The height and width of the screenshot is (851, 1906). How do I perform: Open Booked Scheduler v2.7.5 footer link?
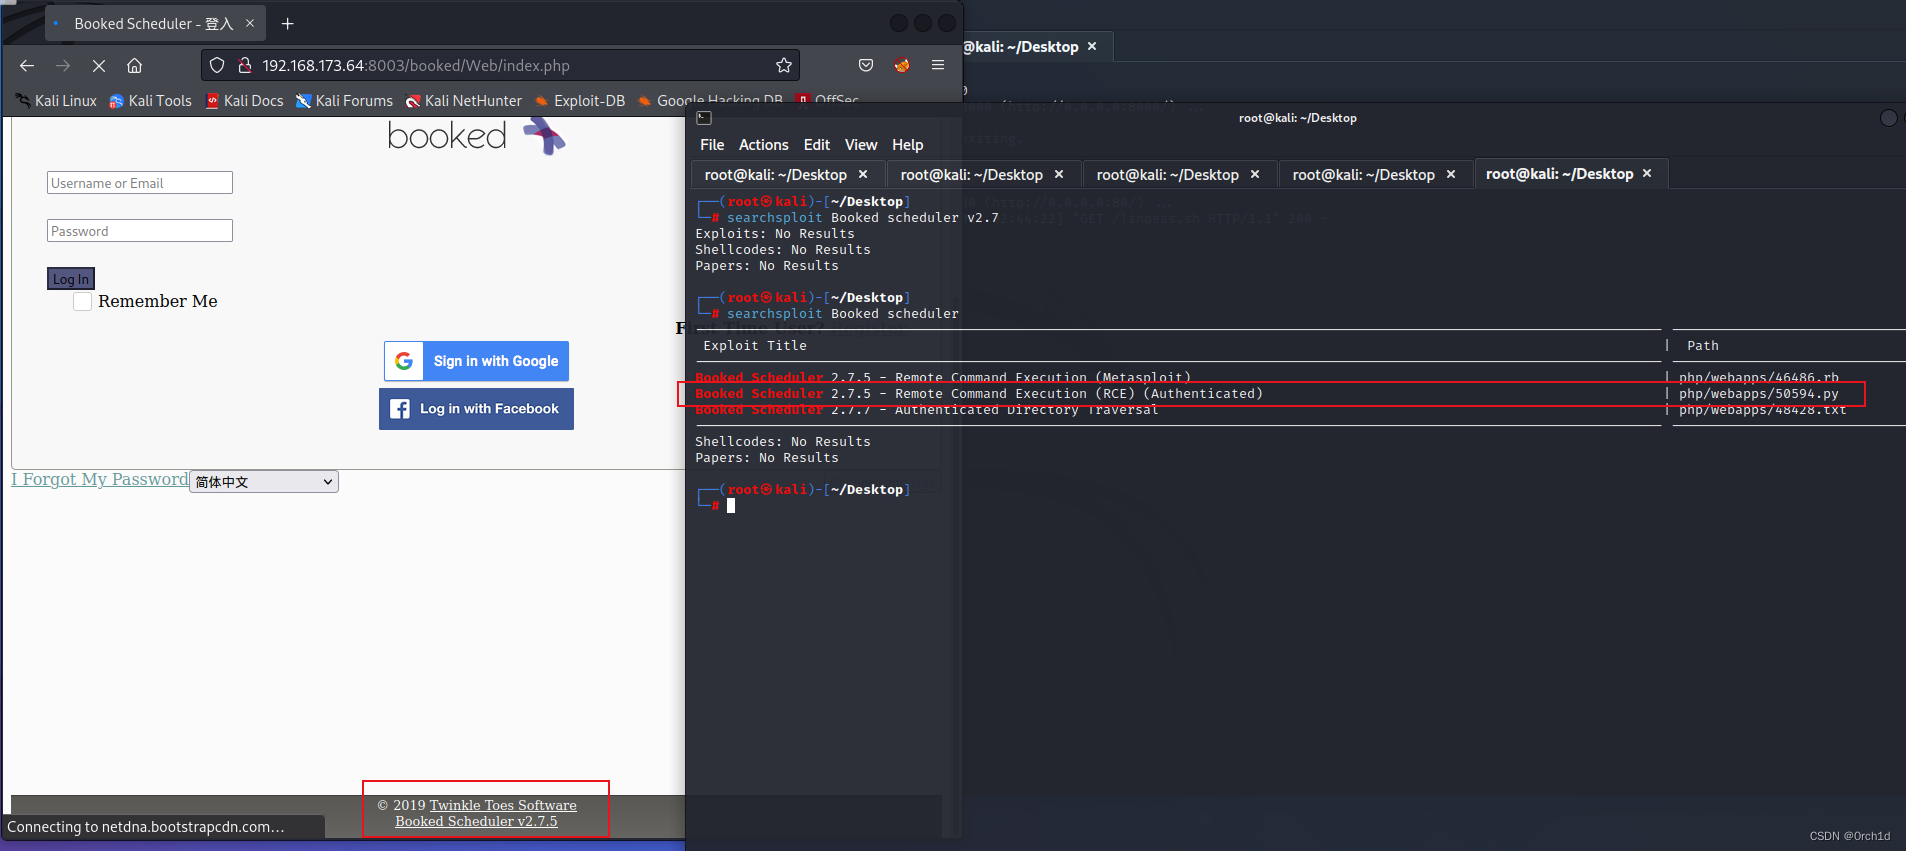[476, 821]
